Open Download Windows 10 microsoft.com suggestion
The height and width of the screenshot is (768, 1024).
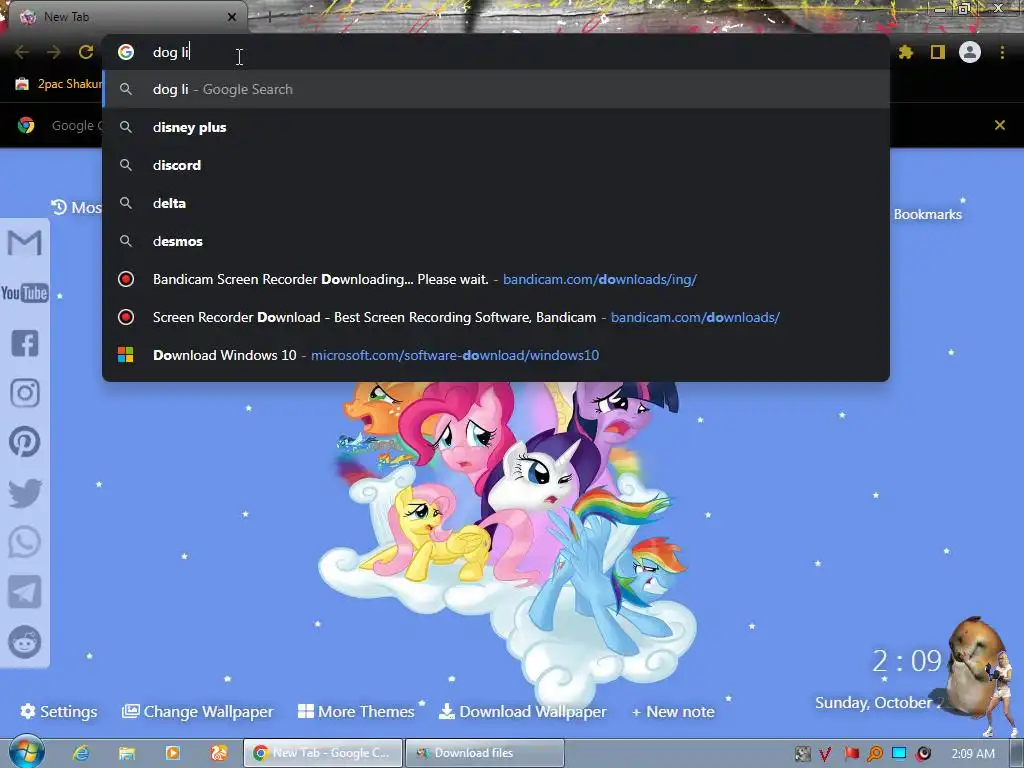coord(496,355)
